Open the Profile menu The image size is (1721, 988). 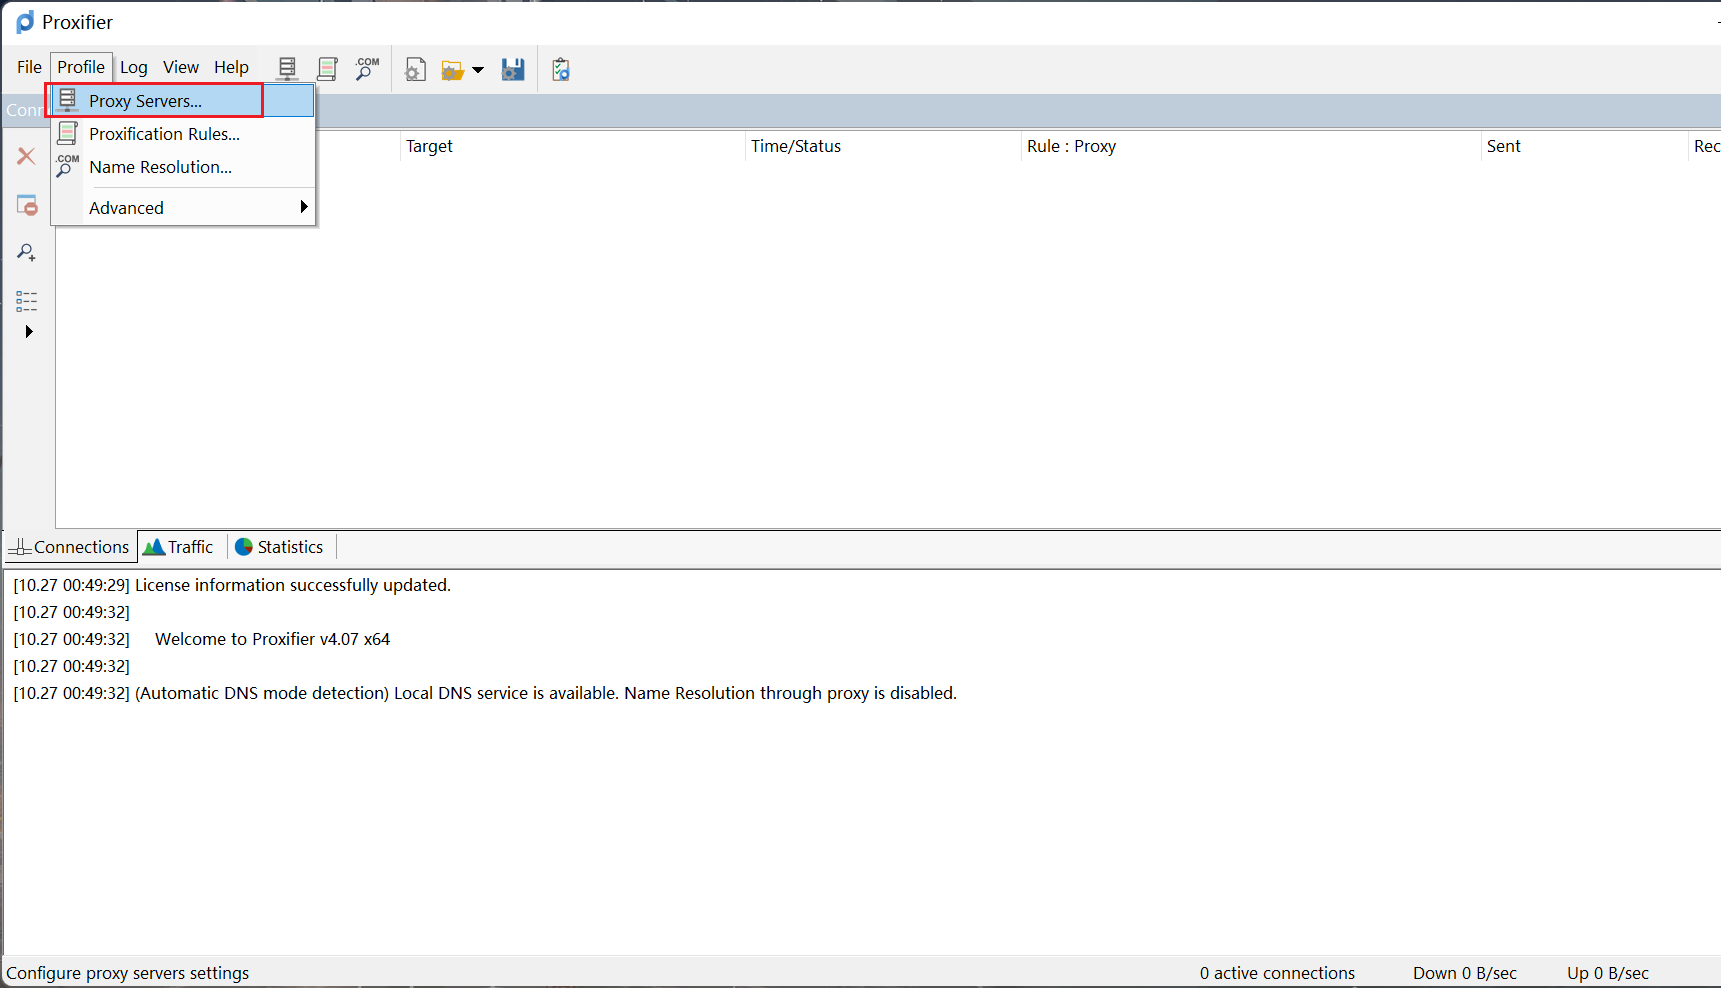(x=81, y=67)
